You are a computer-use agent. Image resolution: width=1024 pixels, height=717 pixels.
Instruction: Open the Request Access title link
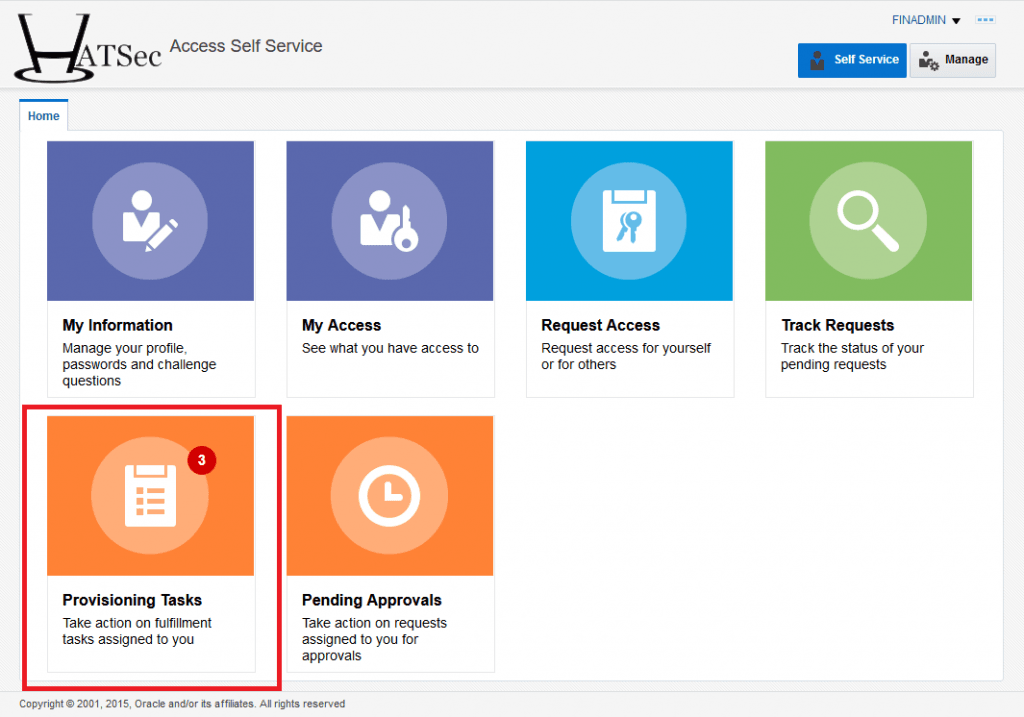coord(600,325)
